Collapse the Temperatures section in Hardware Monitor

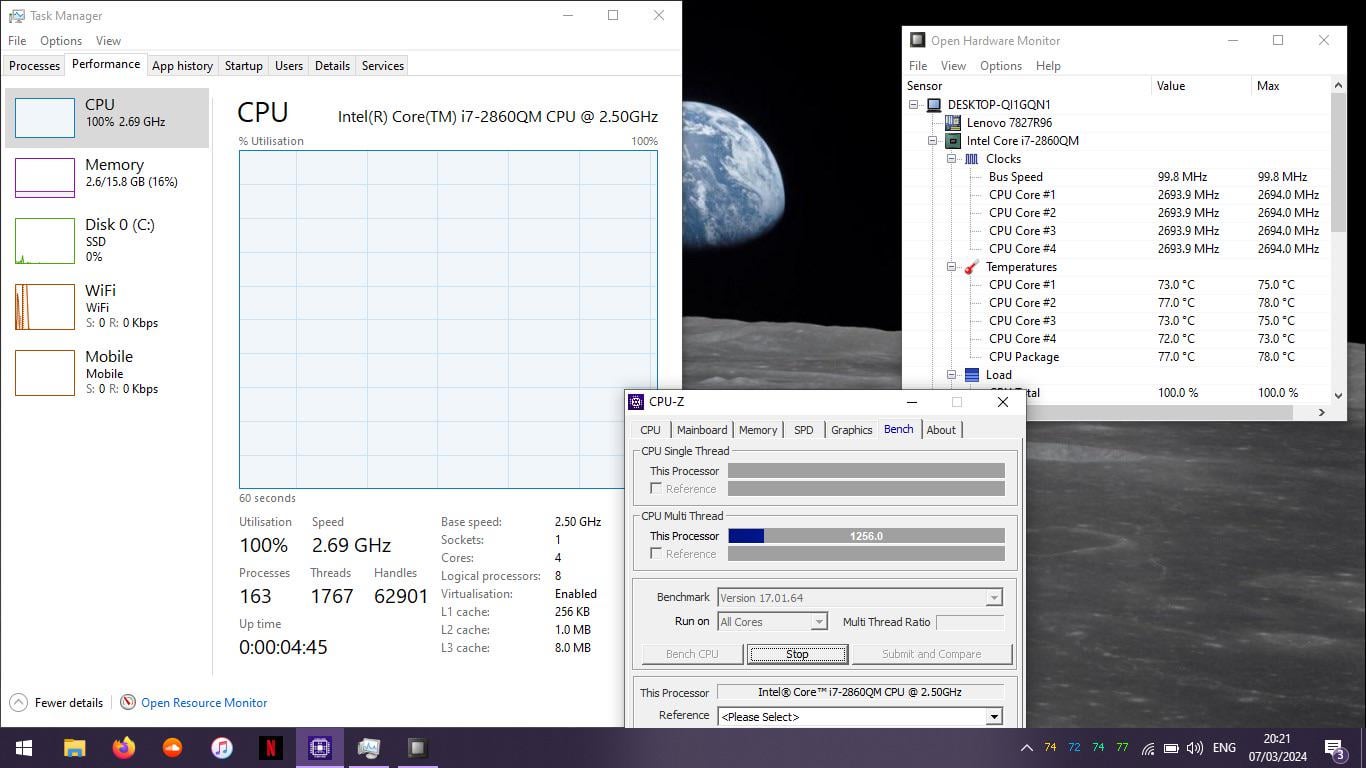951,267
